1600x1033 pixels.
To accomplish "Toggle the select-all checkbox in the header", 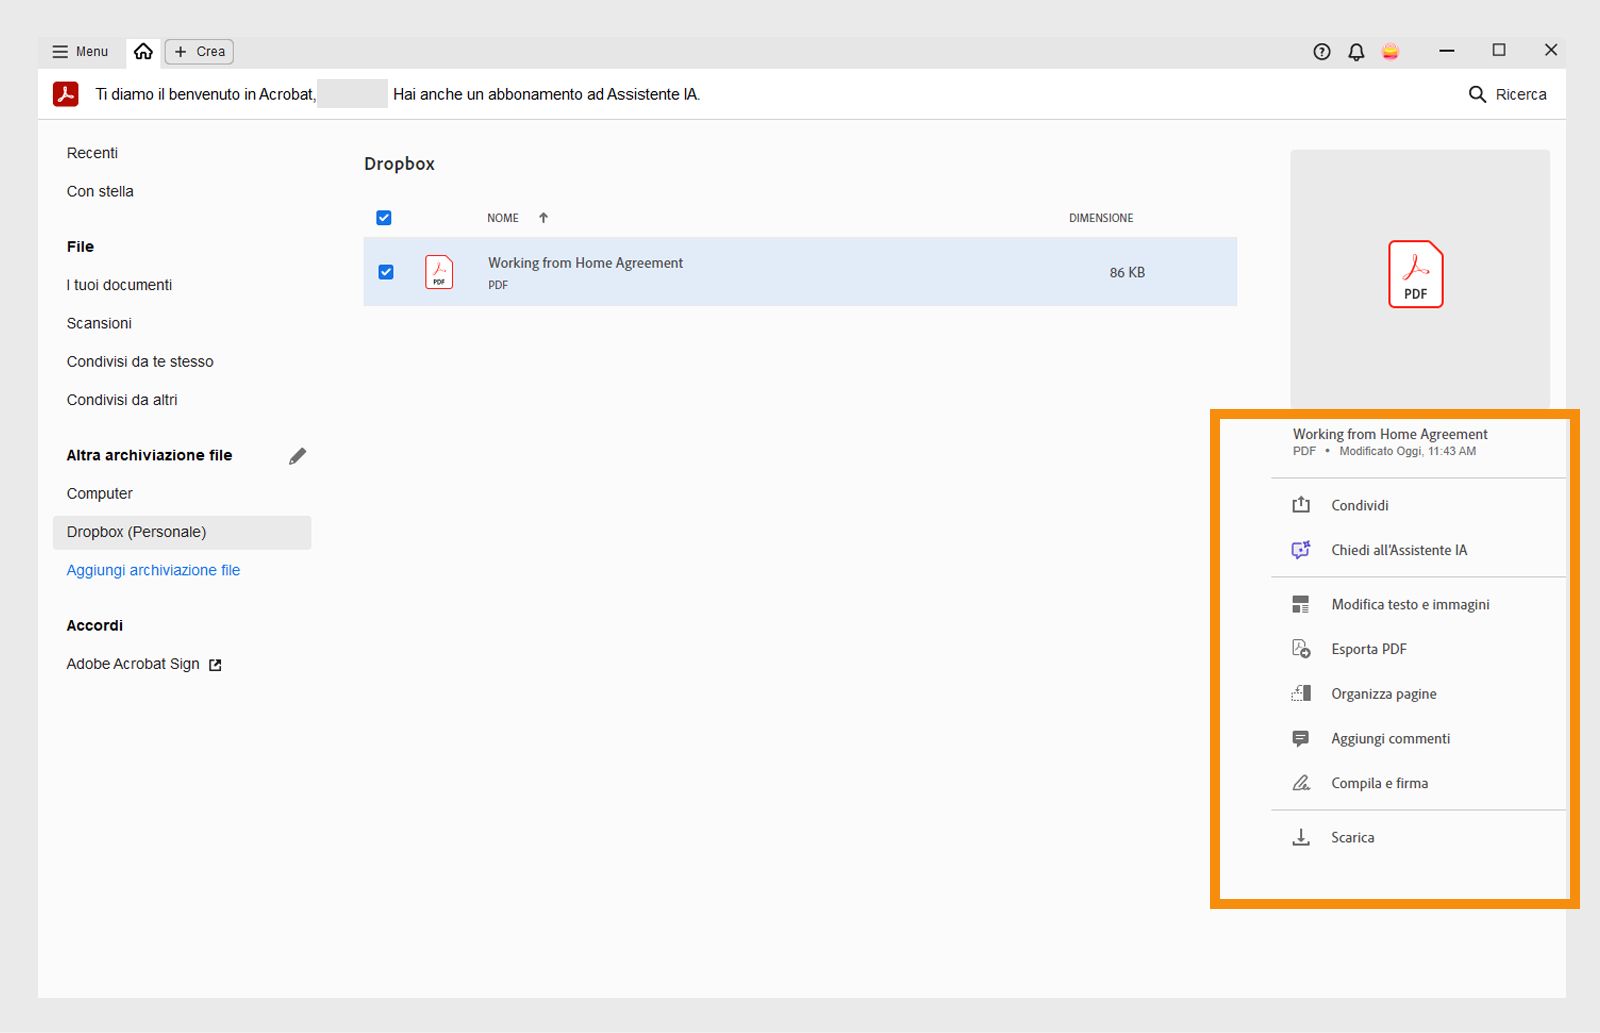I will [x=384, y=218].
